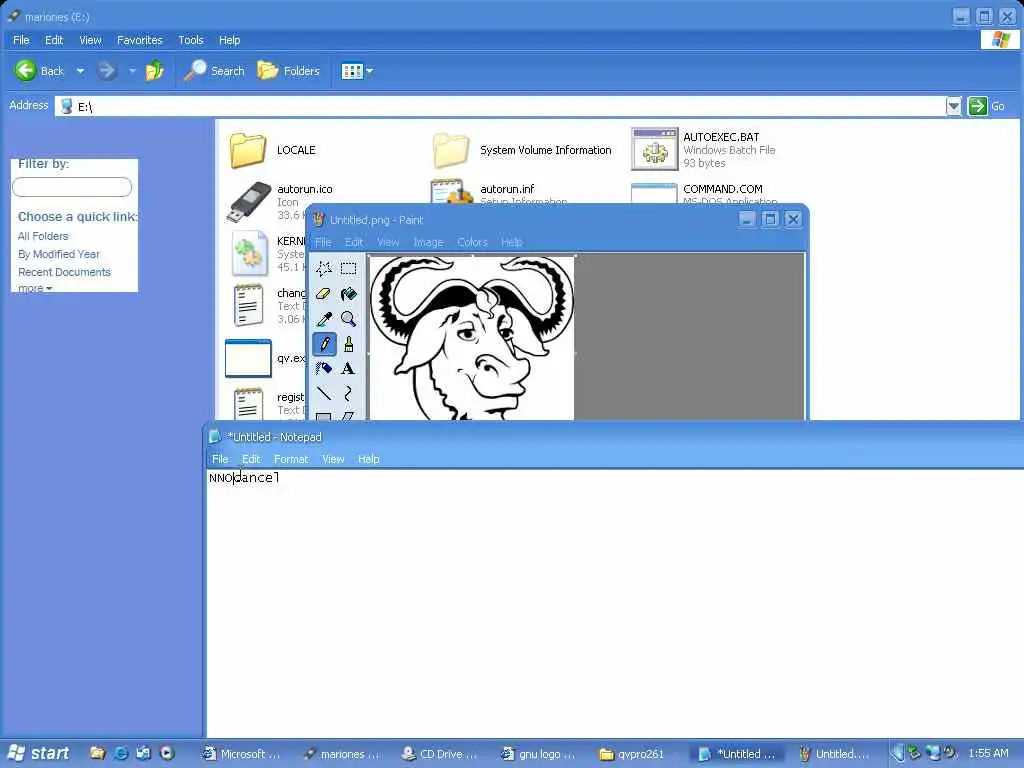Open the Recent Documents quick link
This screenshot has width=1024, height=768.
click(x=64, y=272)
